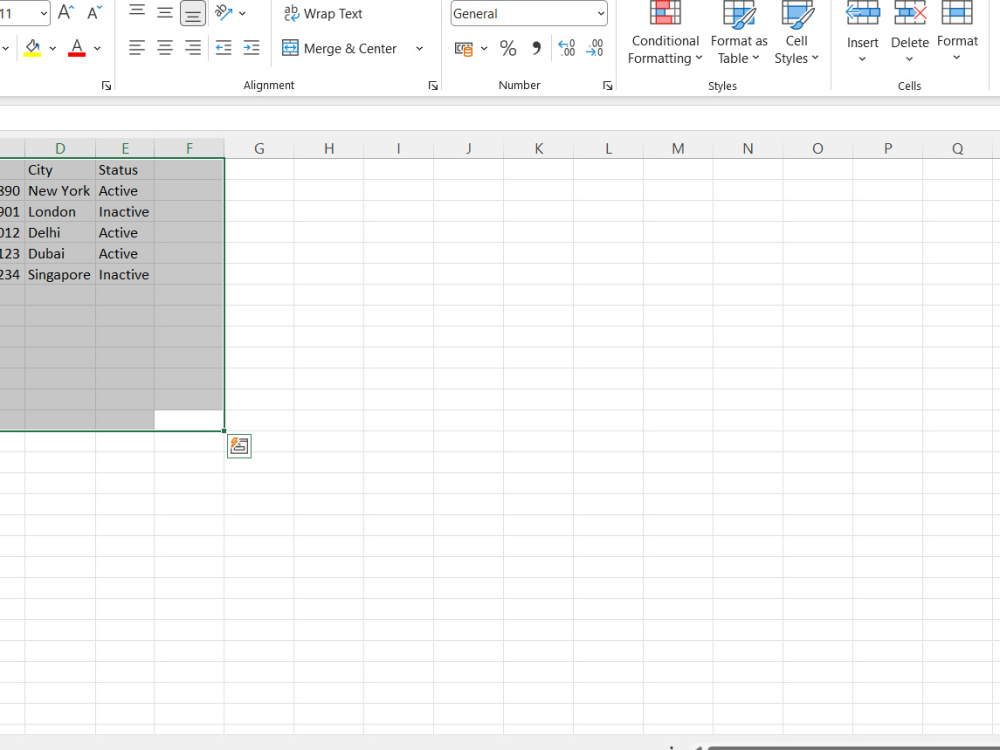Image resolution: width=1000 pixels, height=750 pixels.
Task: Click the Delete cells button
Action: (x=910, y=33)
